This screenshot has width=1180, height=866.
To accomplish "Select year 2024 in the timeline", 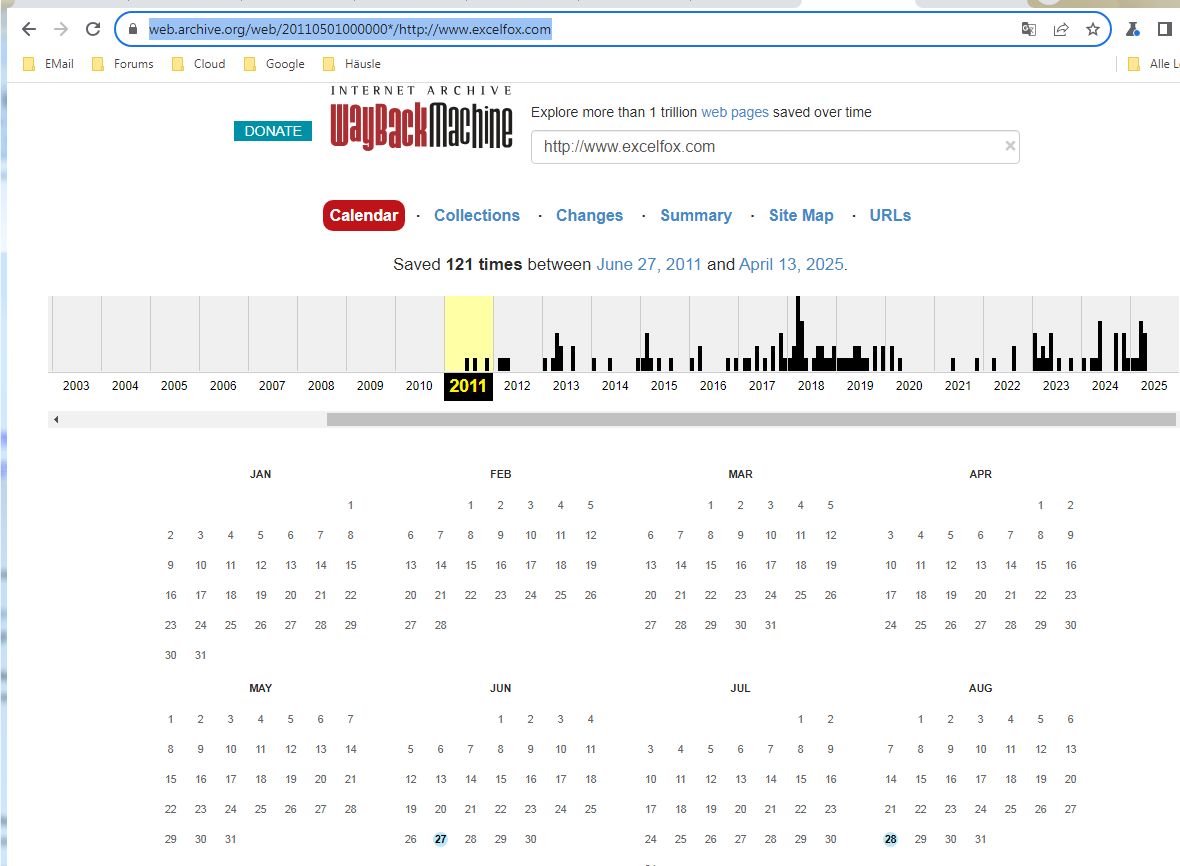I will coord(1105,385).
